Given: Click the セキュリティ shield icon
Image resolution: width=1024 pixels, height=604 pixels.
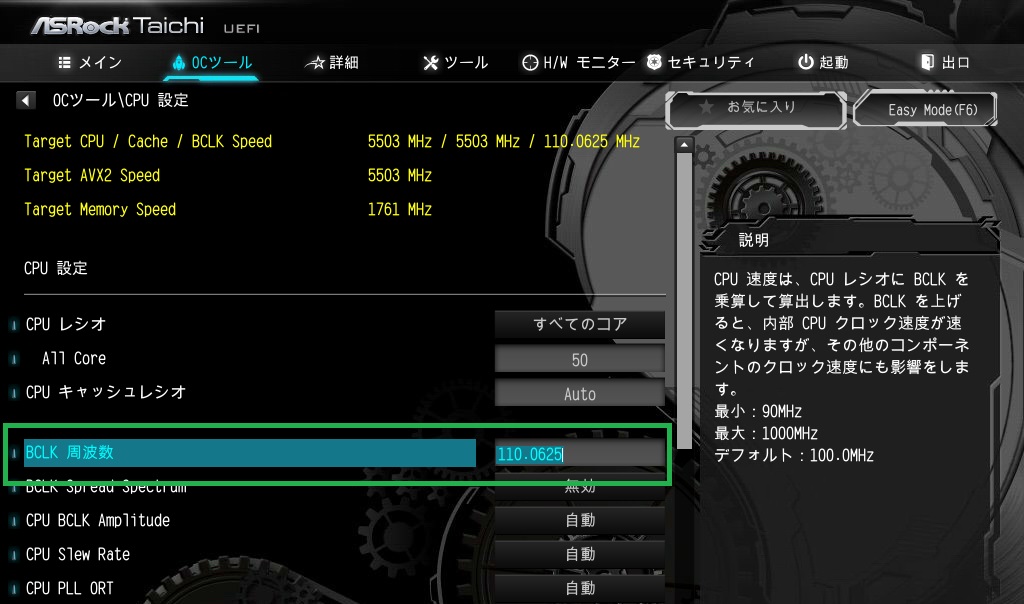Looking at the screenshot, I should point(654,62).
